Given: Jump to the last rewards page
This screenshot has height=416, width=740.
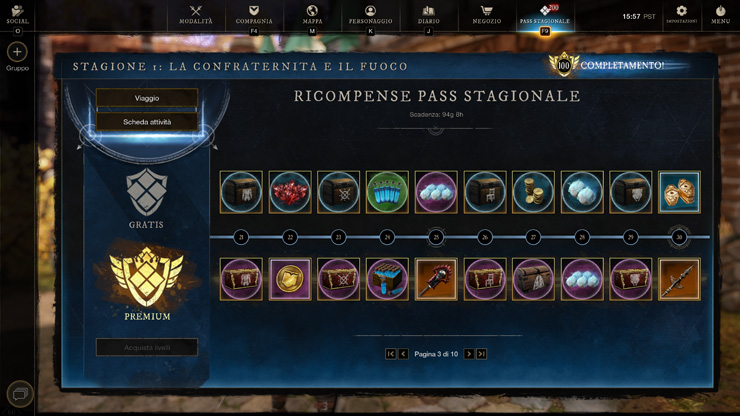Looking at the screenshot, I should click(481, 354).
